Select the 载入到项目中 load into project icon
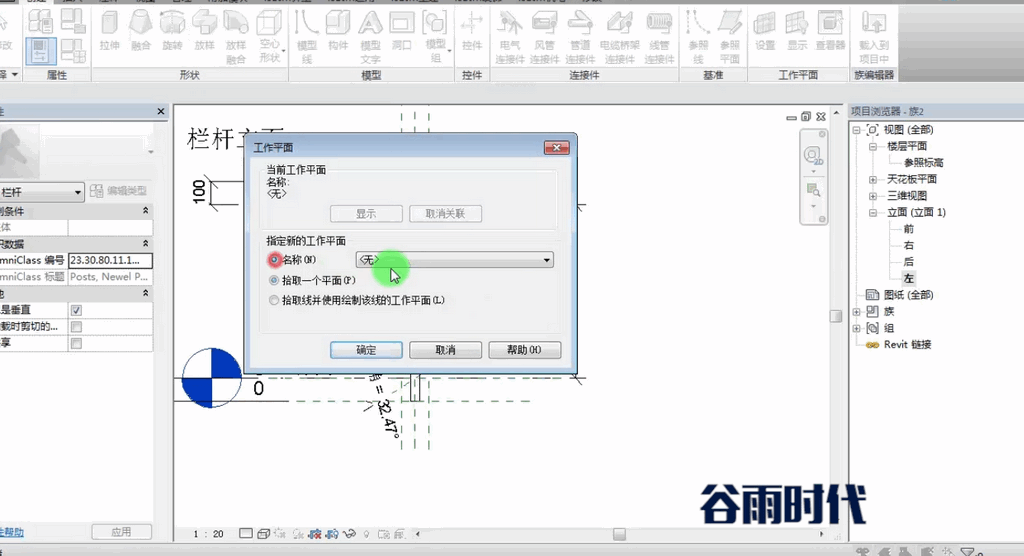Image resolution: width=1024 pixels, height=556 pixels. 874,36
